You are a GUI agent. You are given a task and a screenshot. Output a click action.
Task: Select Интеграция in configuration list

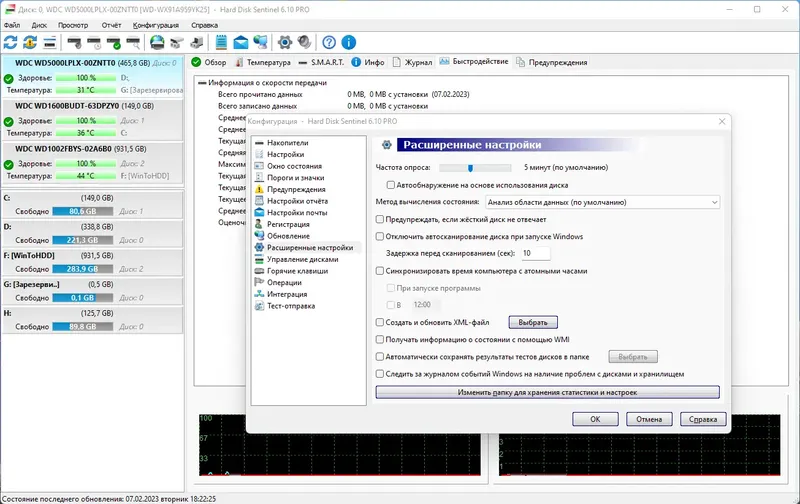(x=287, y=294)
